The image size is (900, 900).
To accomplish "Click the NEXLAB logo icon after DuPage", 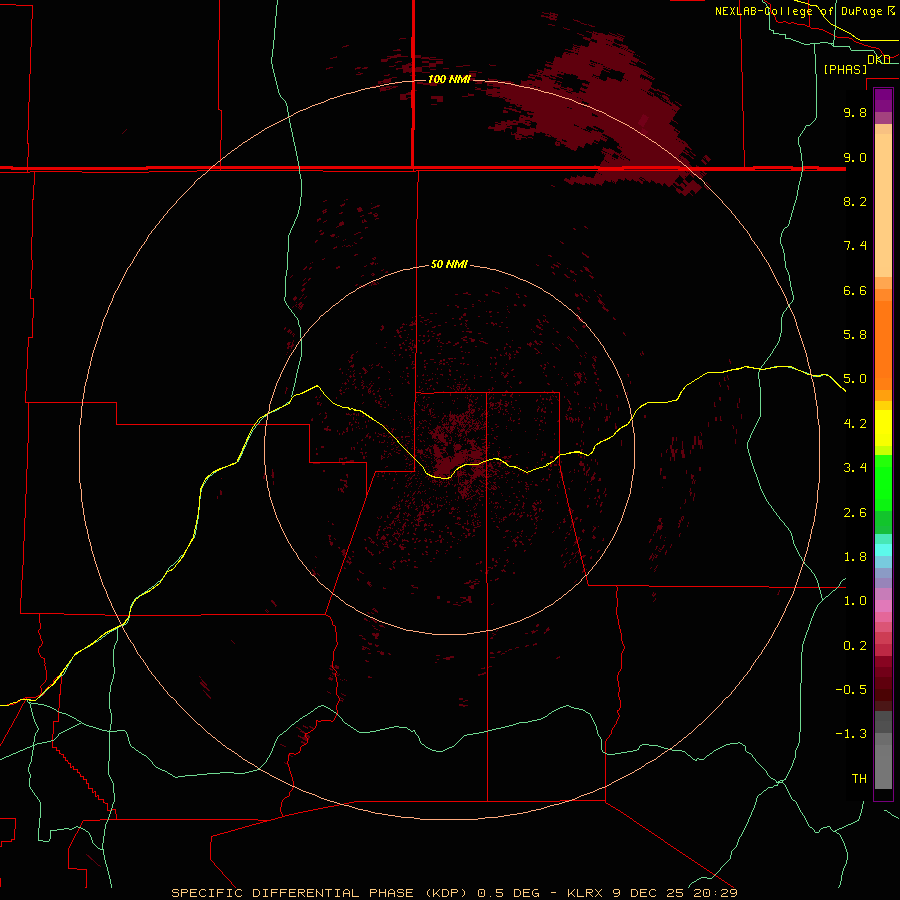I will click(891, 10).
